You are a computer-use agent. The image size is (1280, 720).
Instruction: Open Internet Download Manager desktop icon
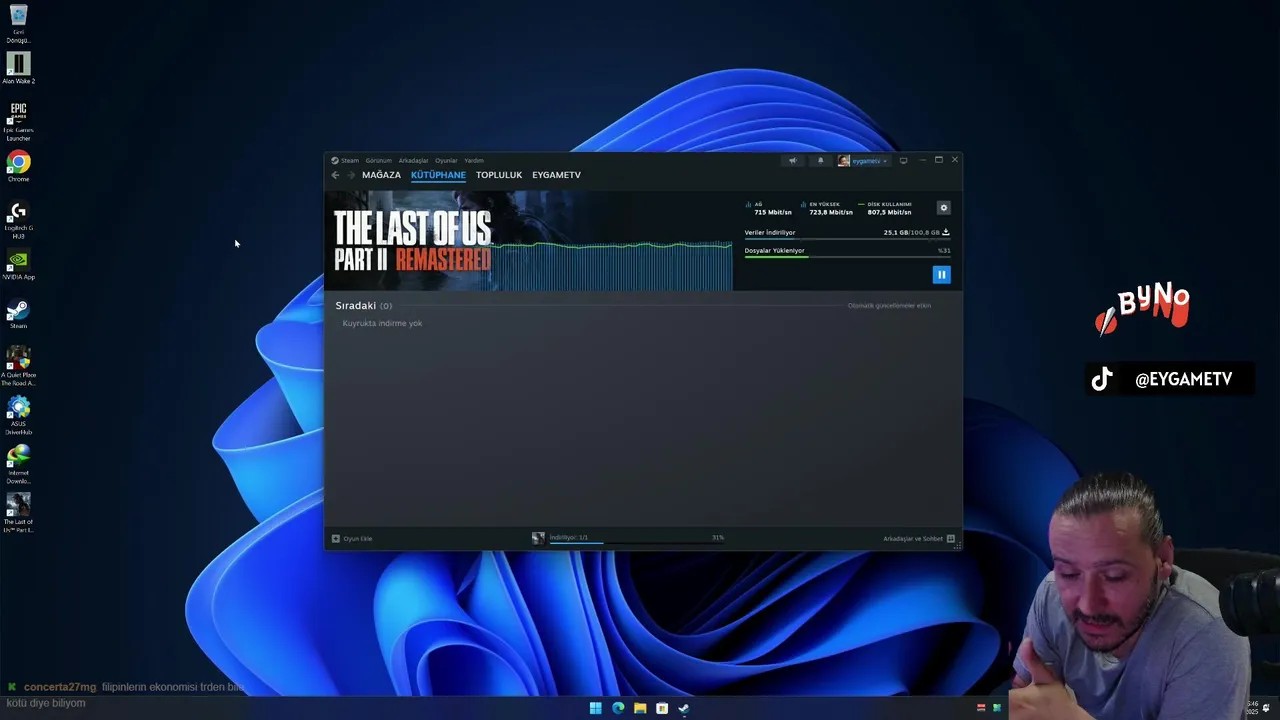[18, 465]
